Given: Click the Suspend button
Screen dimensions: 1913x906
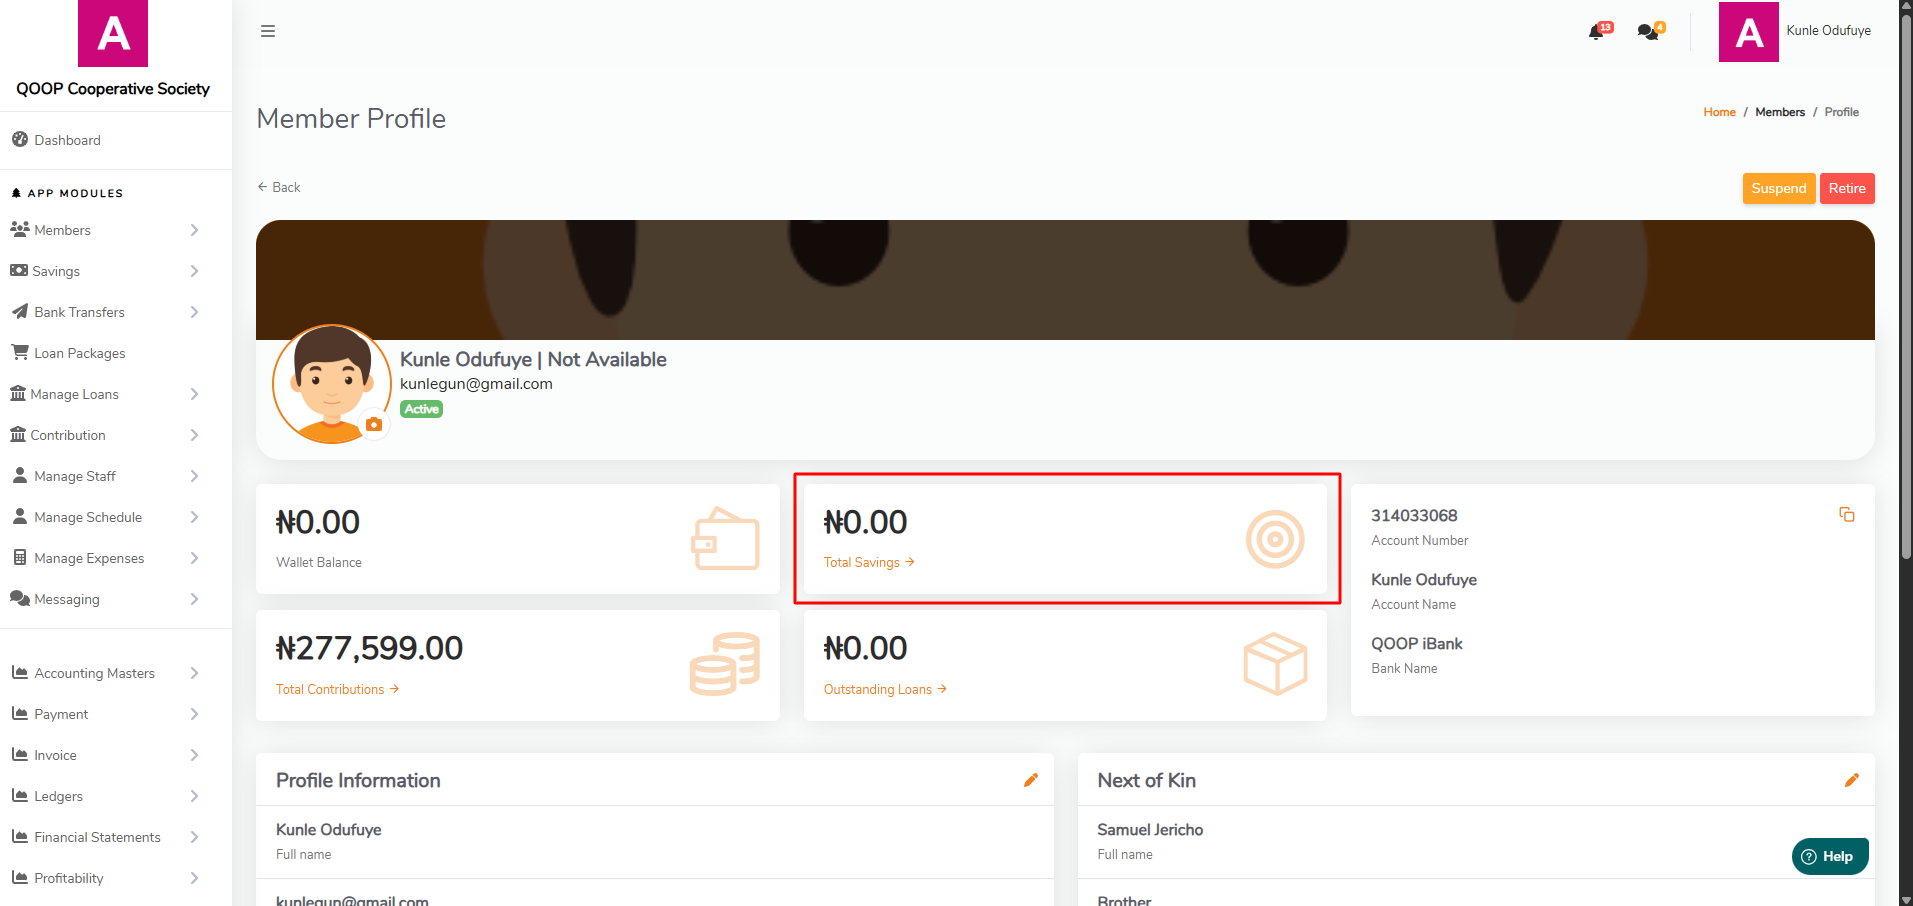Looking at the screenshot, I should 1778,188.
